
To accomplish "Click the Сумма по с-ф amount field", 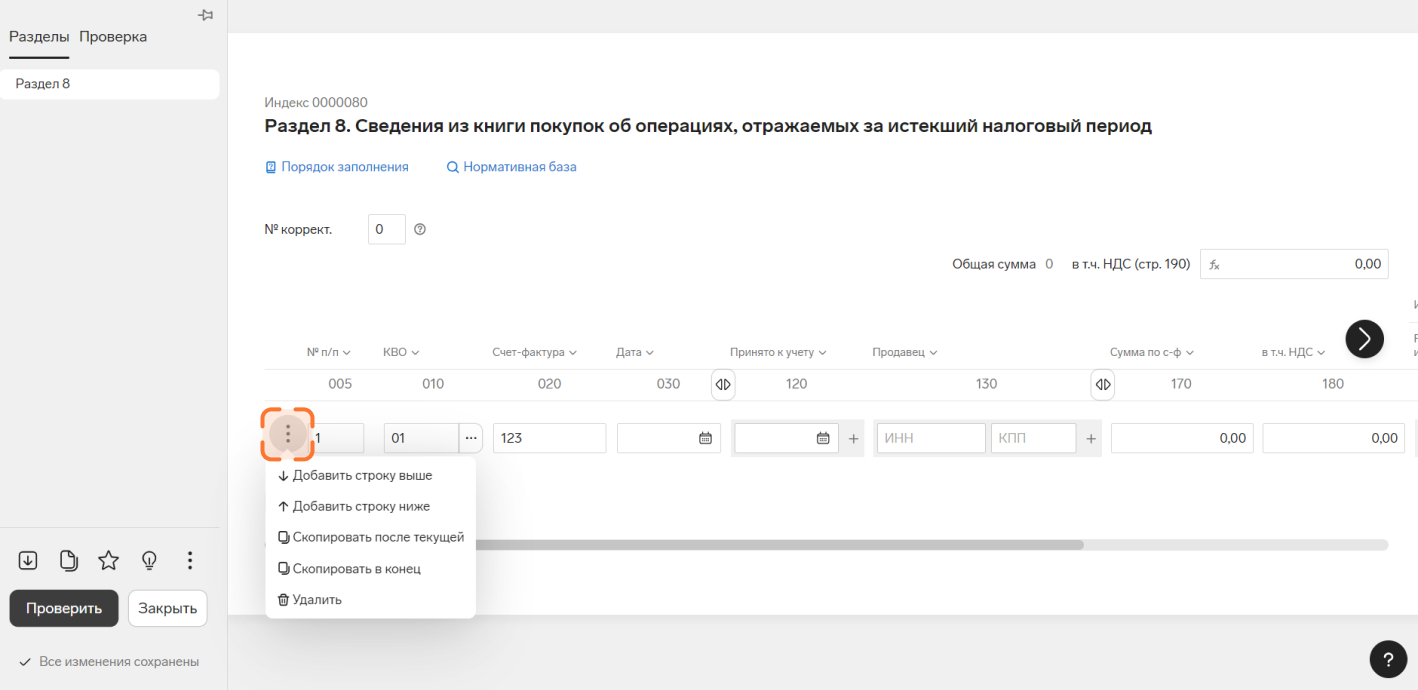I will [1182, 438].
